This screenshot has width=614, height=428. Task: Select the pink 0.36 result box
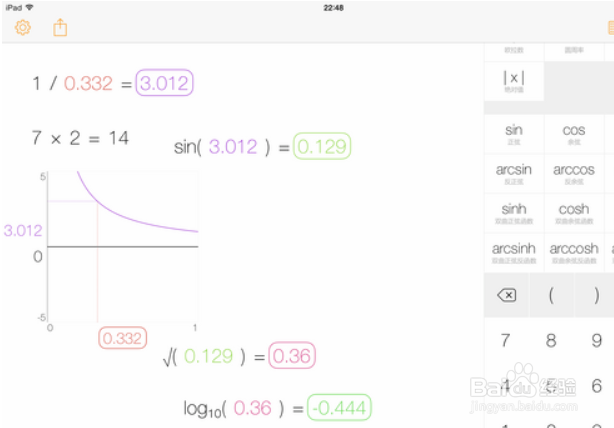coord(292,355)
